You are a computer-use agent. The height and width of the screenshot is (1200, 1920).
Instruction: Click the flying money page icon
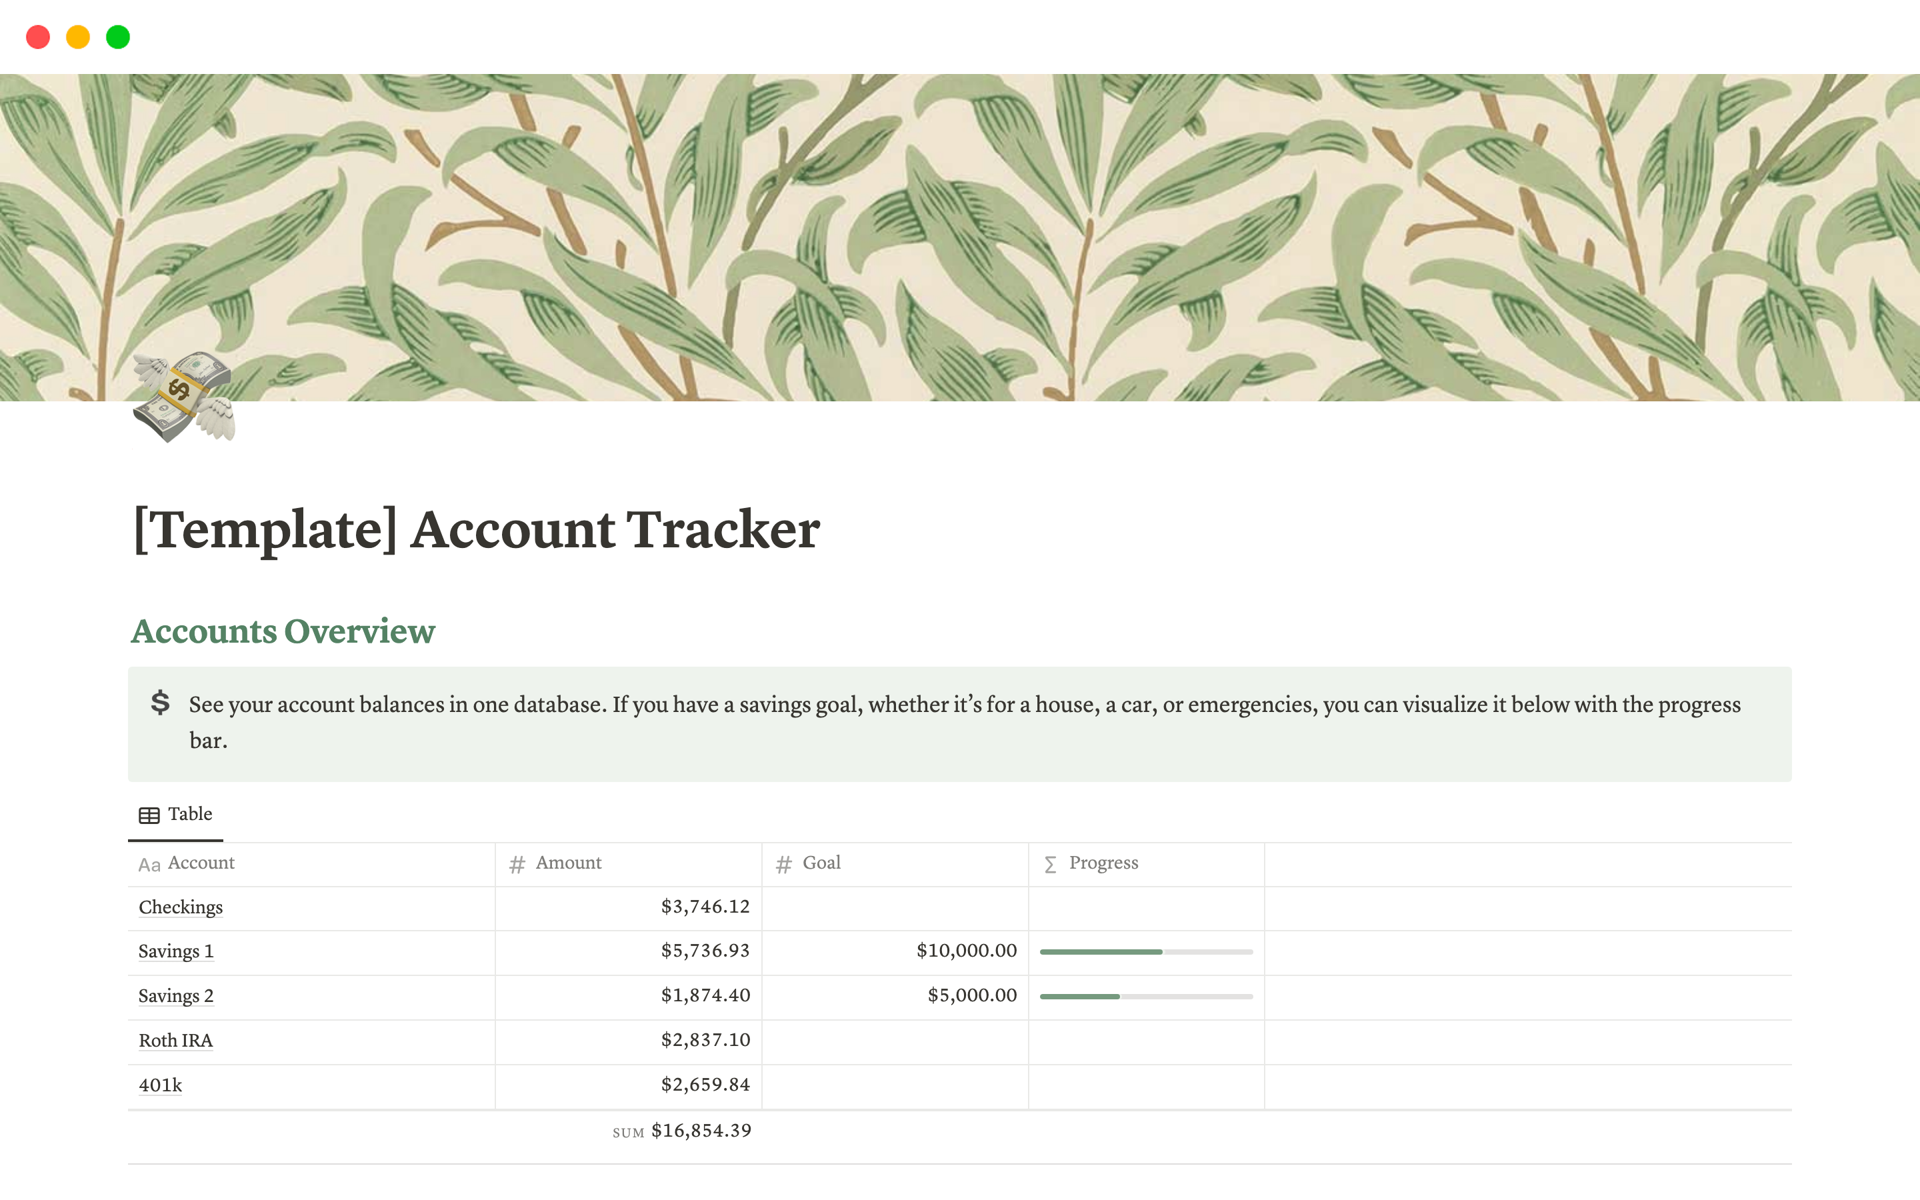tap(184, 396)
